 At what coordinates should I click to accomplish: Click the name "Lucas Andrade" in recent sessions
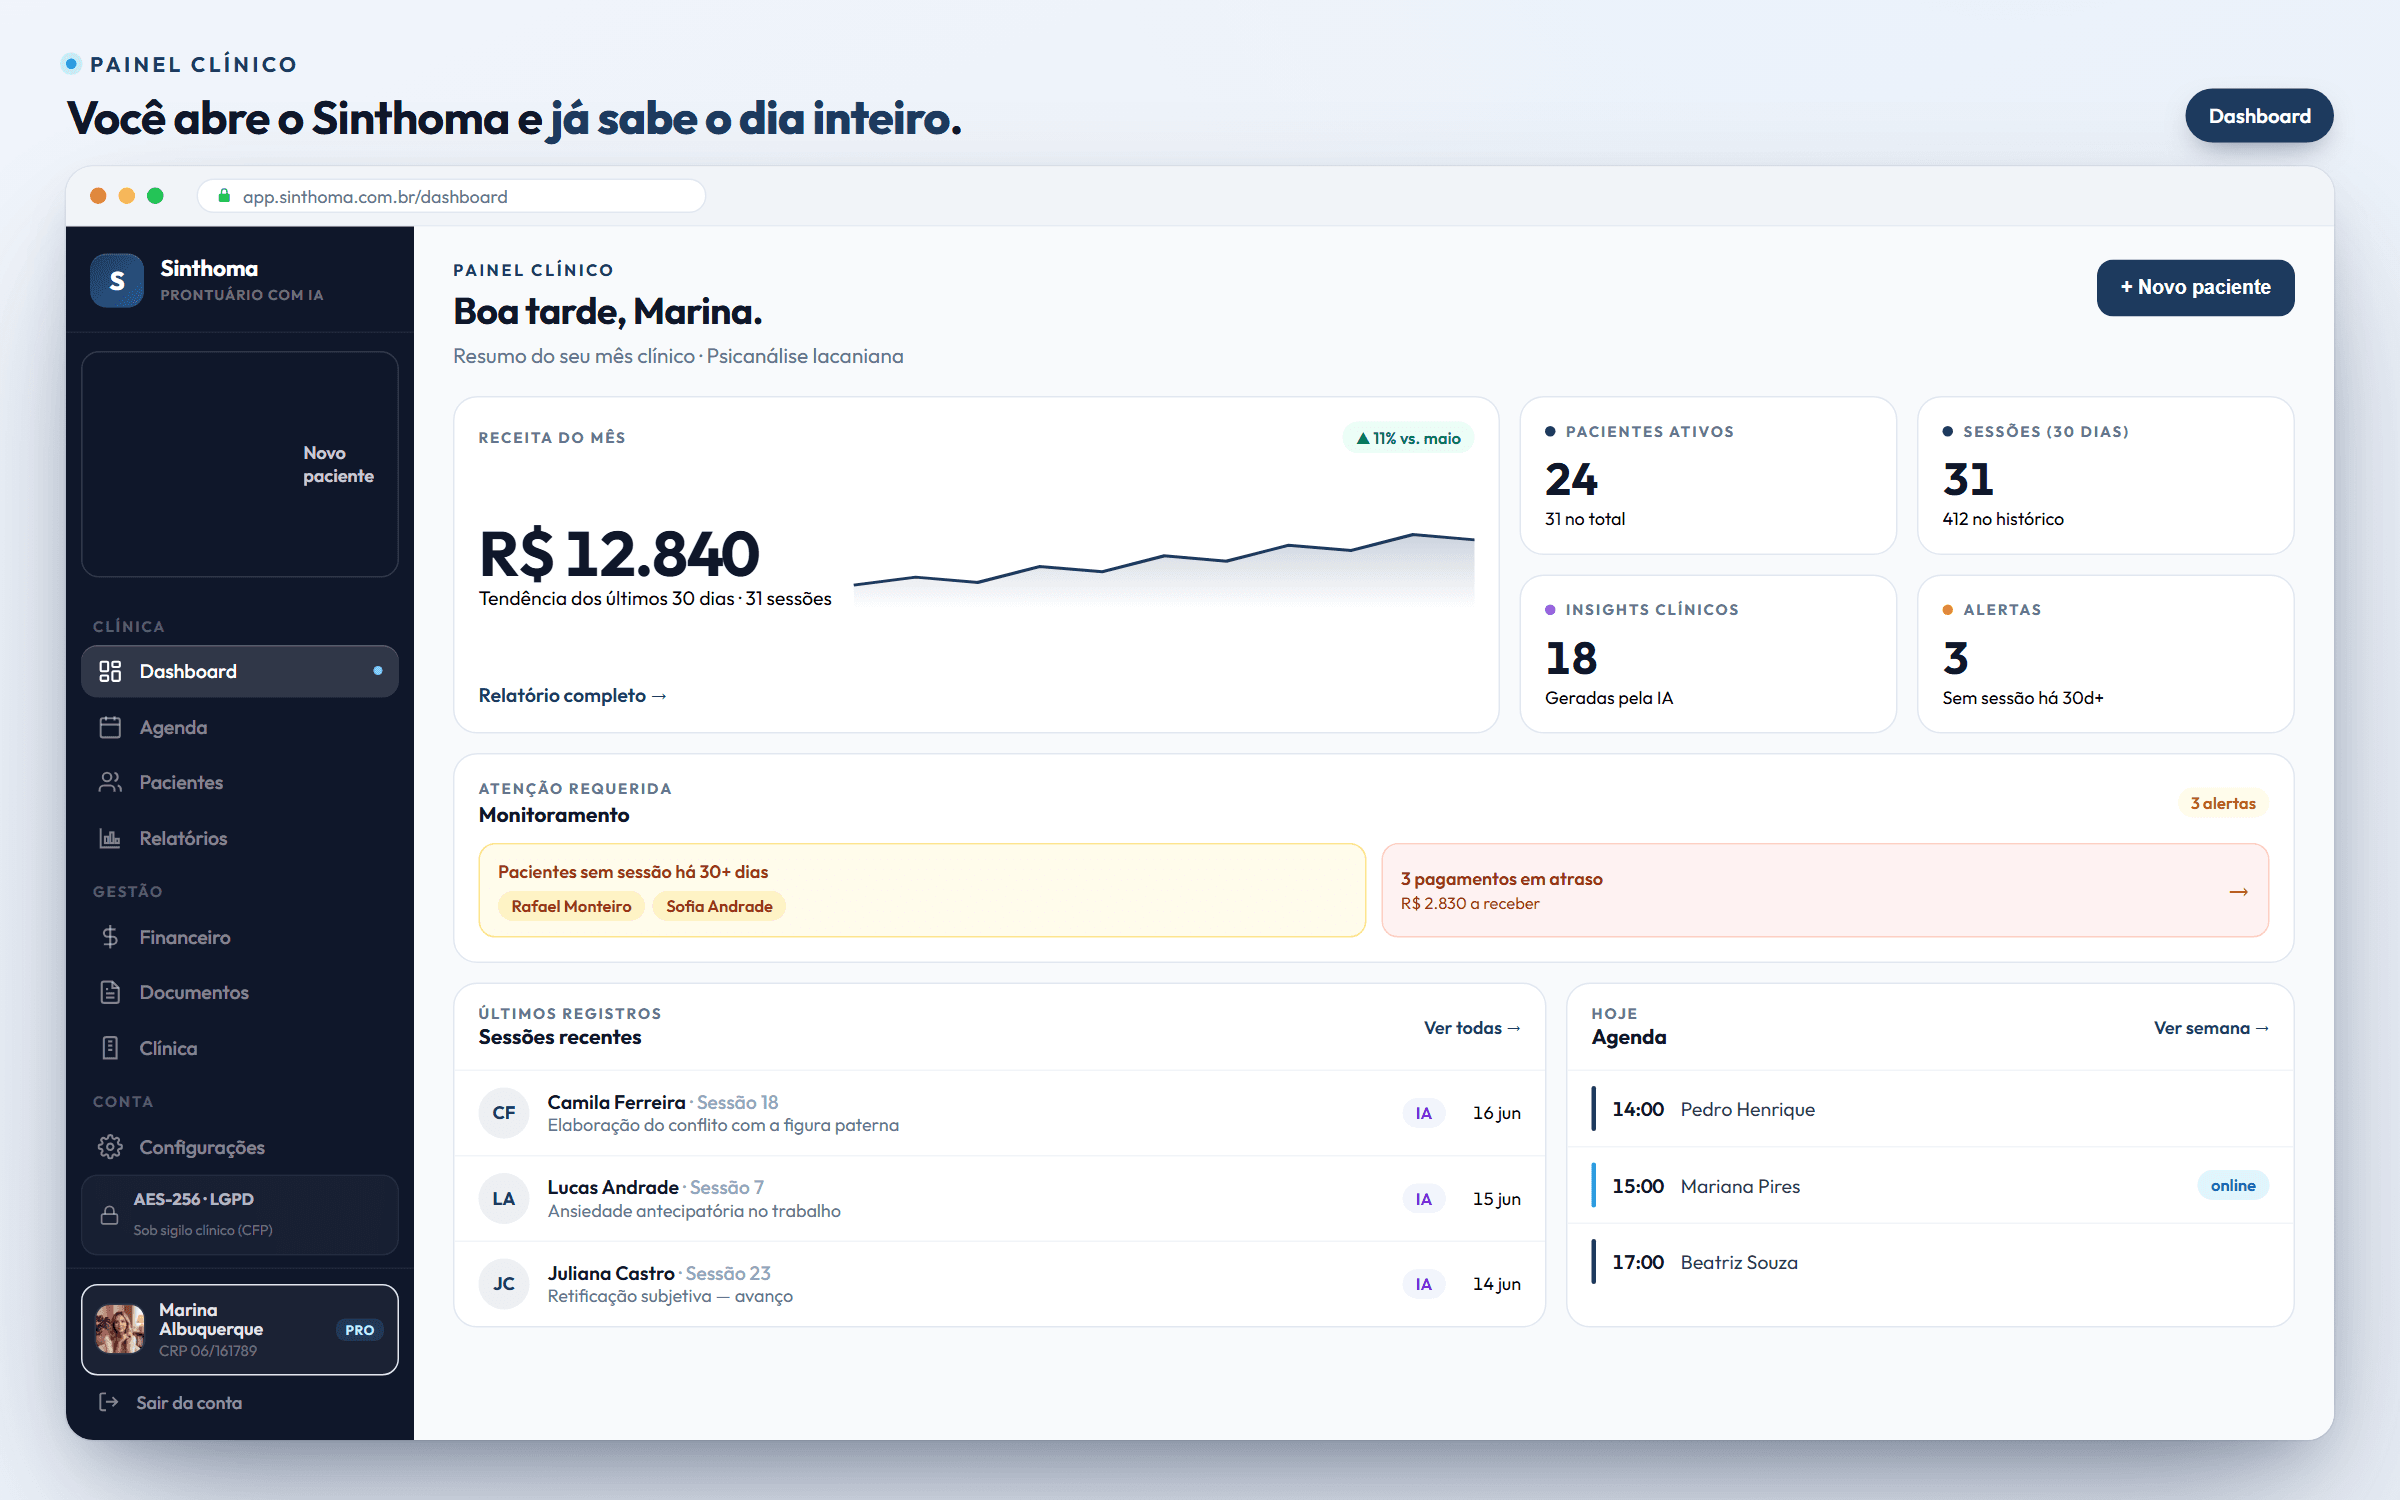click(x=613, y=1187)
